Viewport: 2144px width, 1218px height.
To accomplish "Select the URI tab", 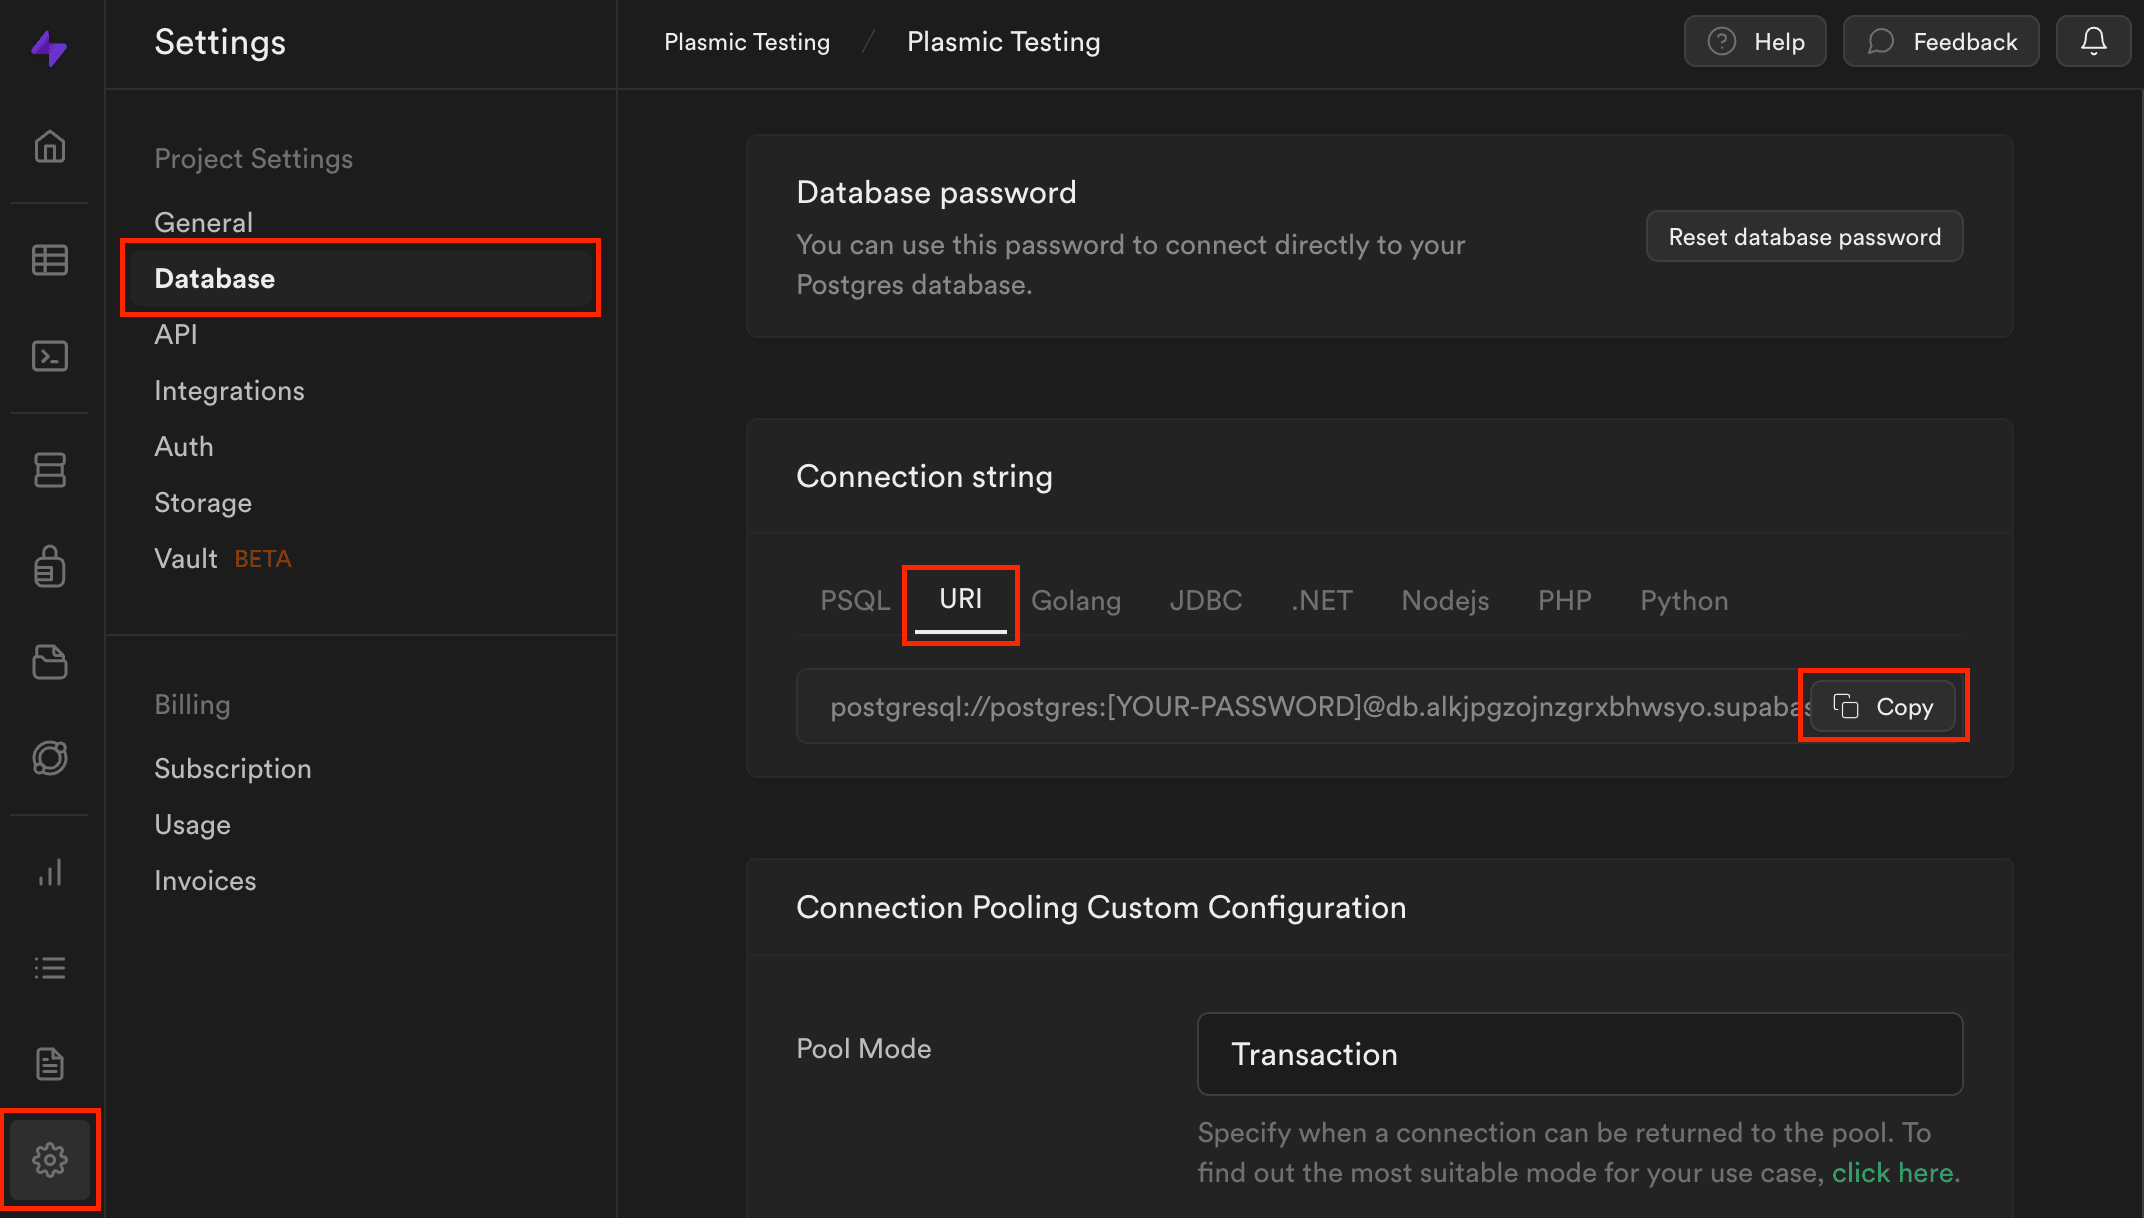I will [960, 598].
